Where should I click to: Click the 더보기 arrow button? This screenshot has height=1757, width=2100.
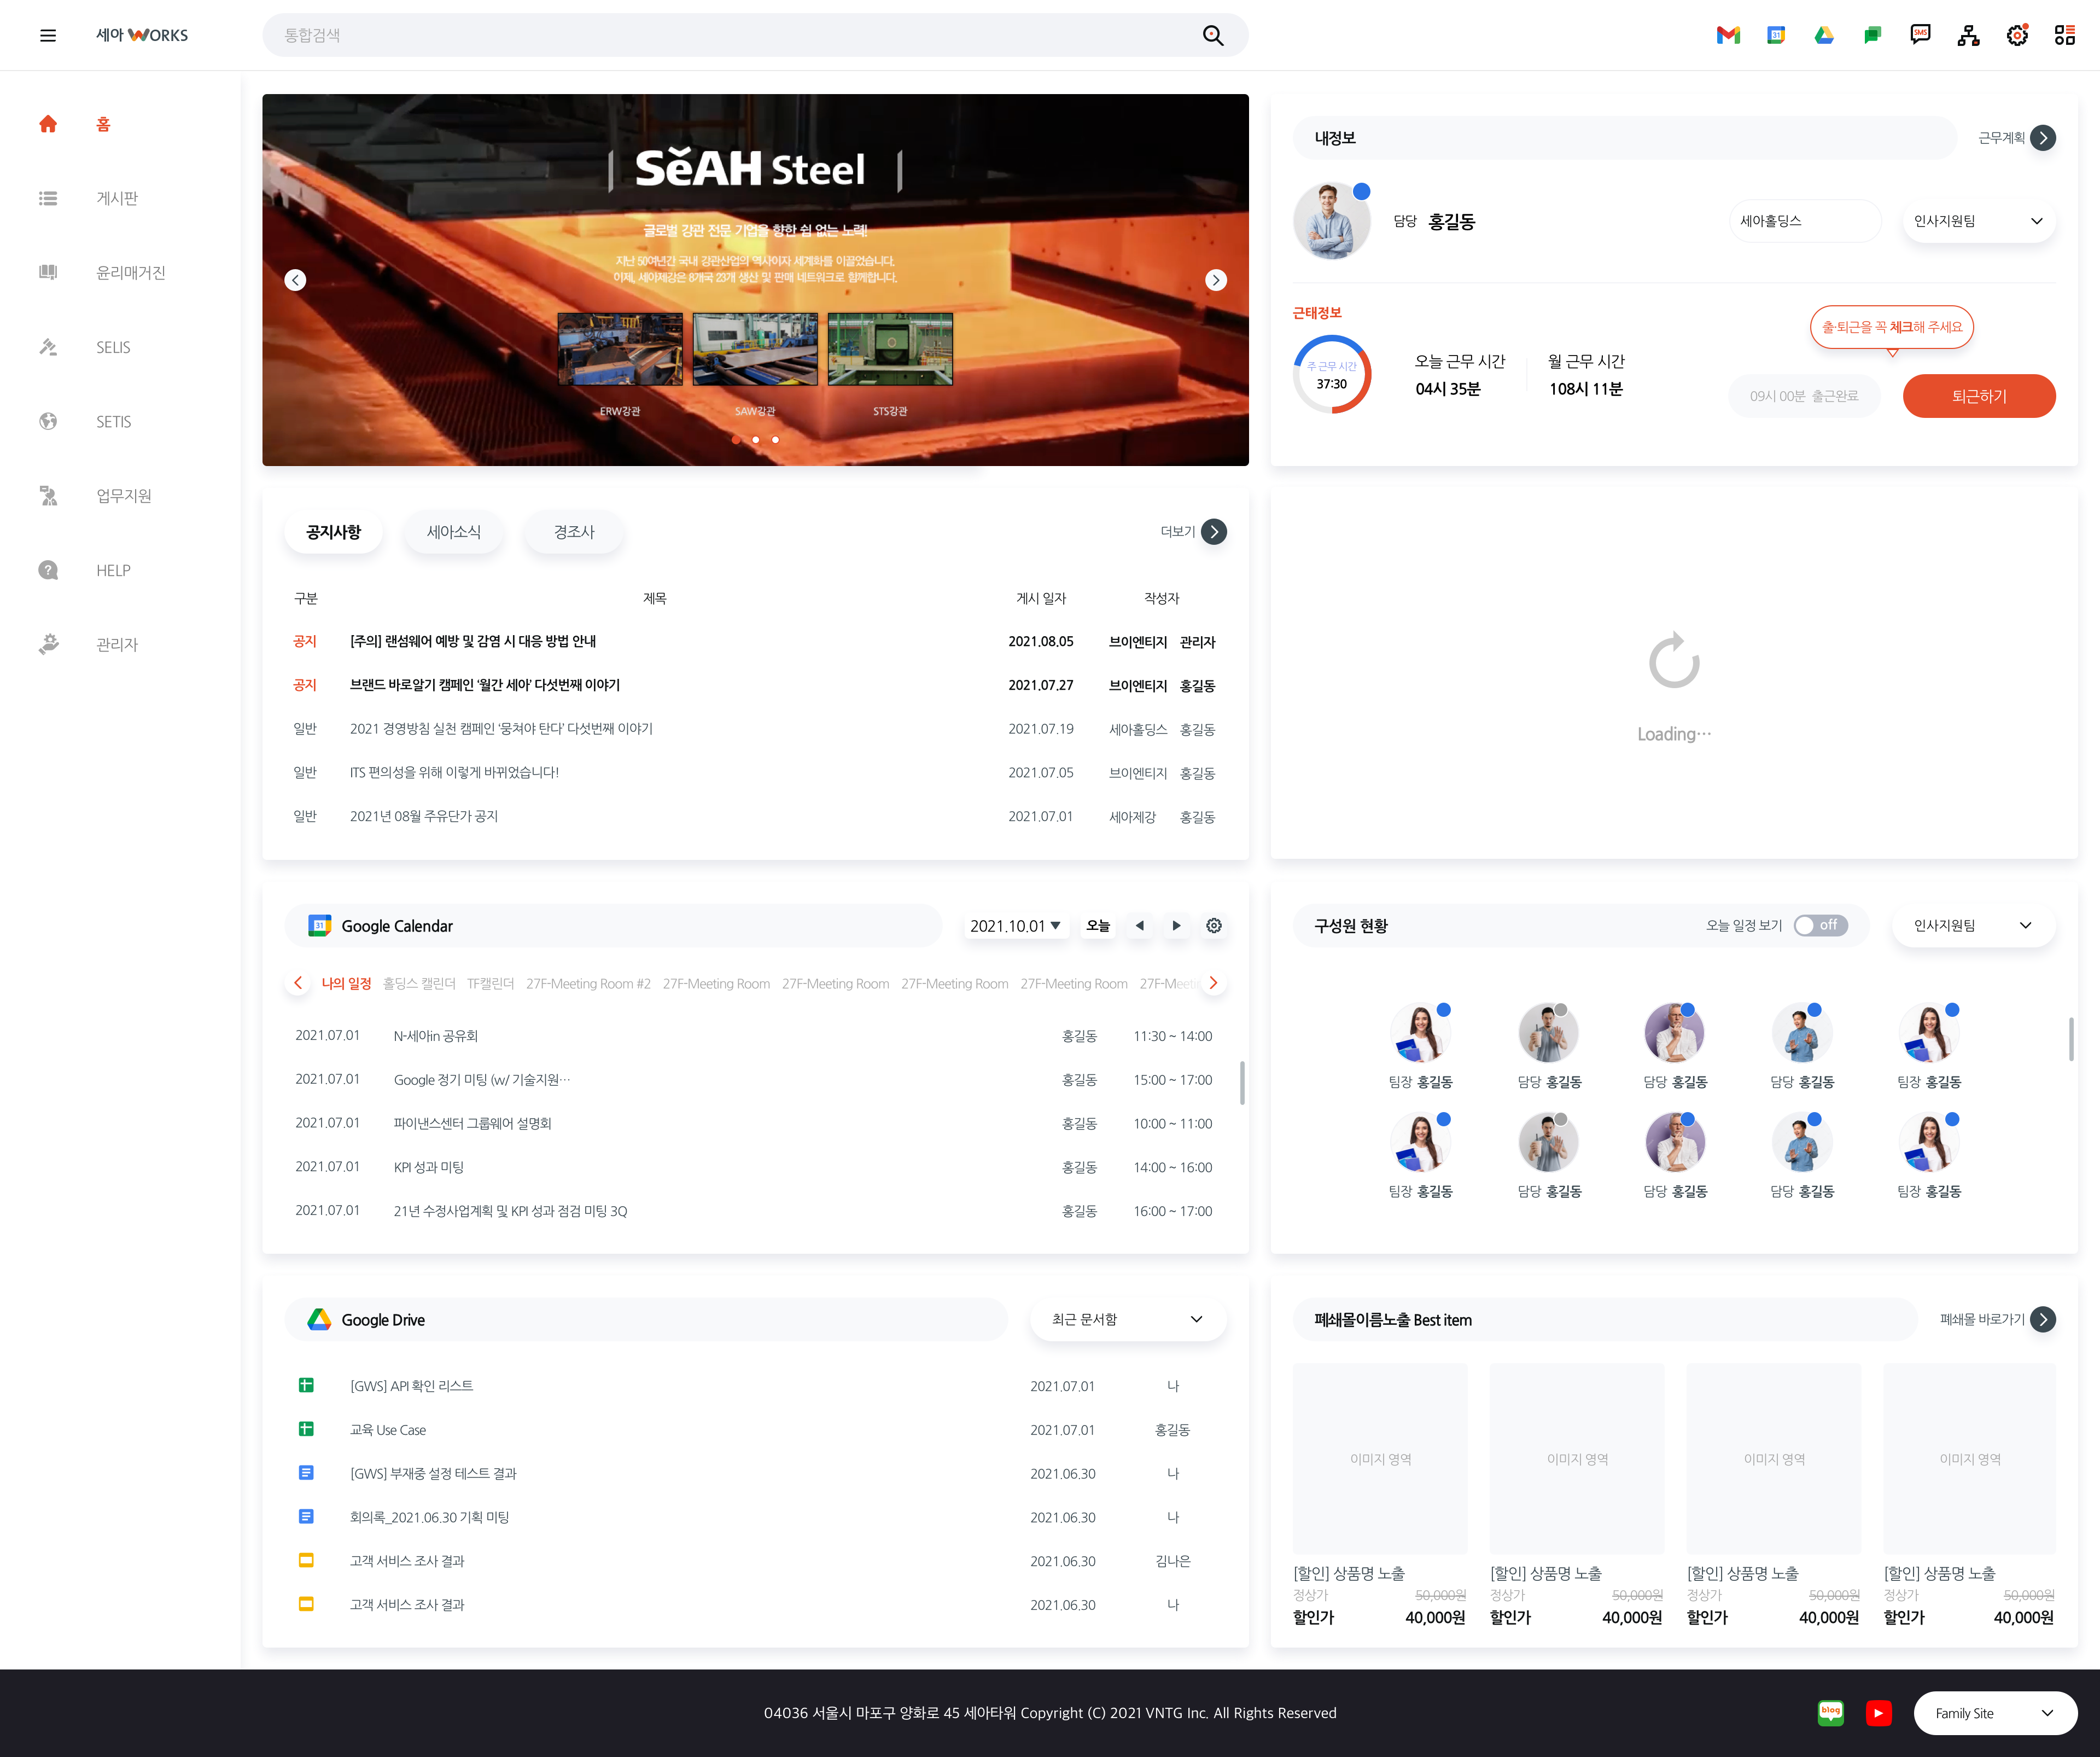click(x=1214, y=532)
